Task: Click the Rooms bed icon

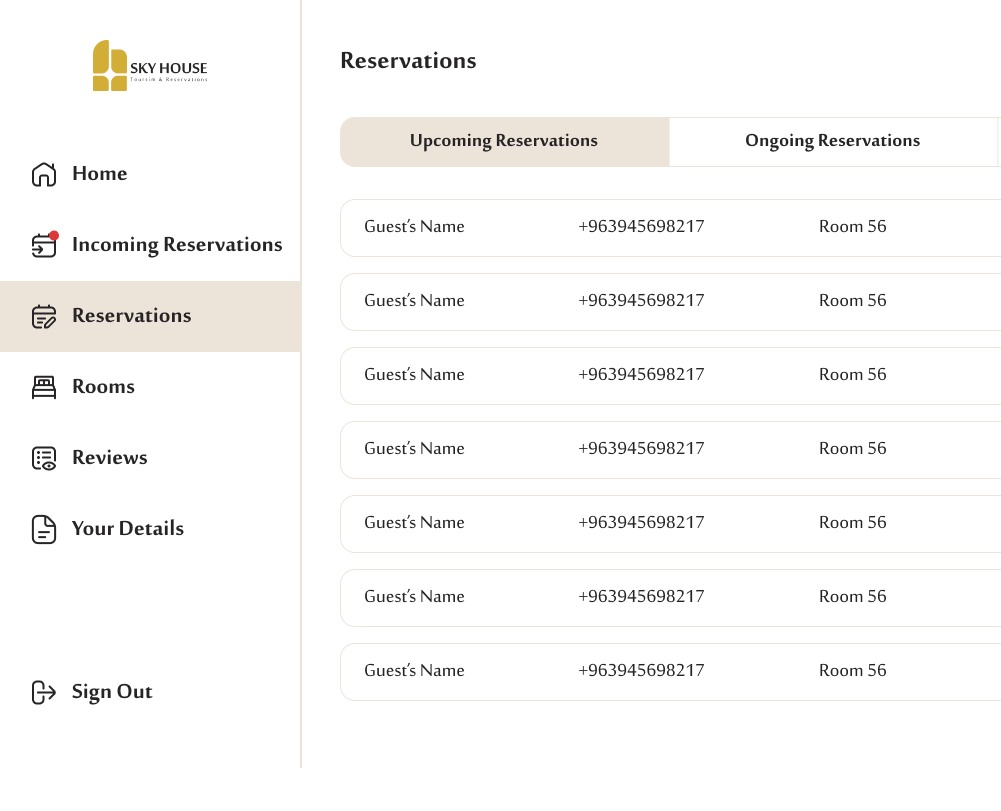Action: tap(44, 388)
